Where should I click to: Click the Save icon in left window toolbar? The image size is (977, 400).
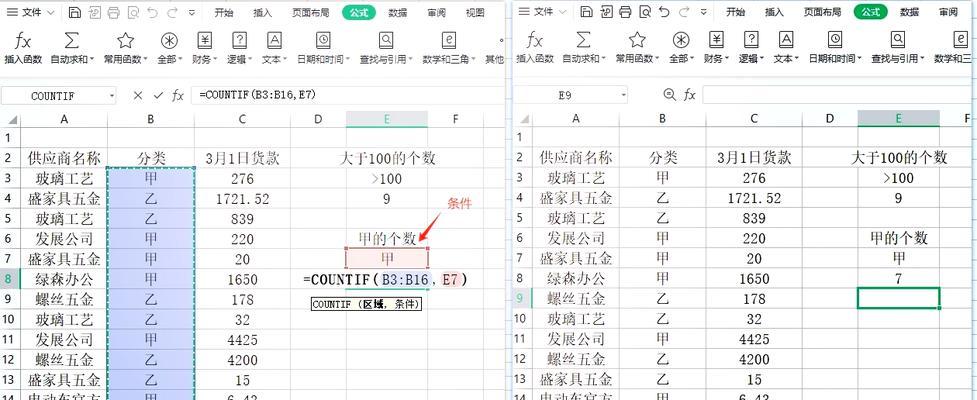pyautogui.click(x=75, y=12)
